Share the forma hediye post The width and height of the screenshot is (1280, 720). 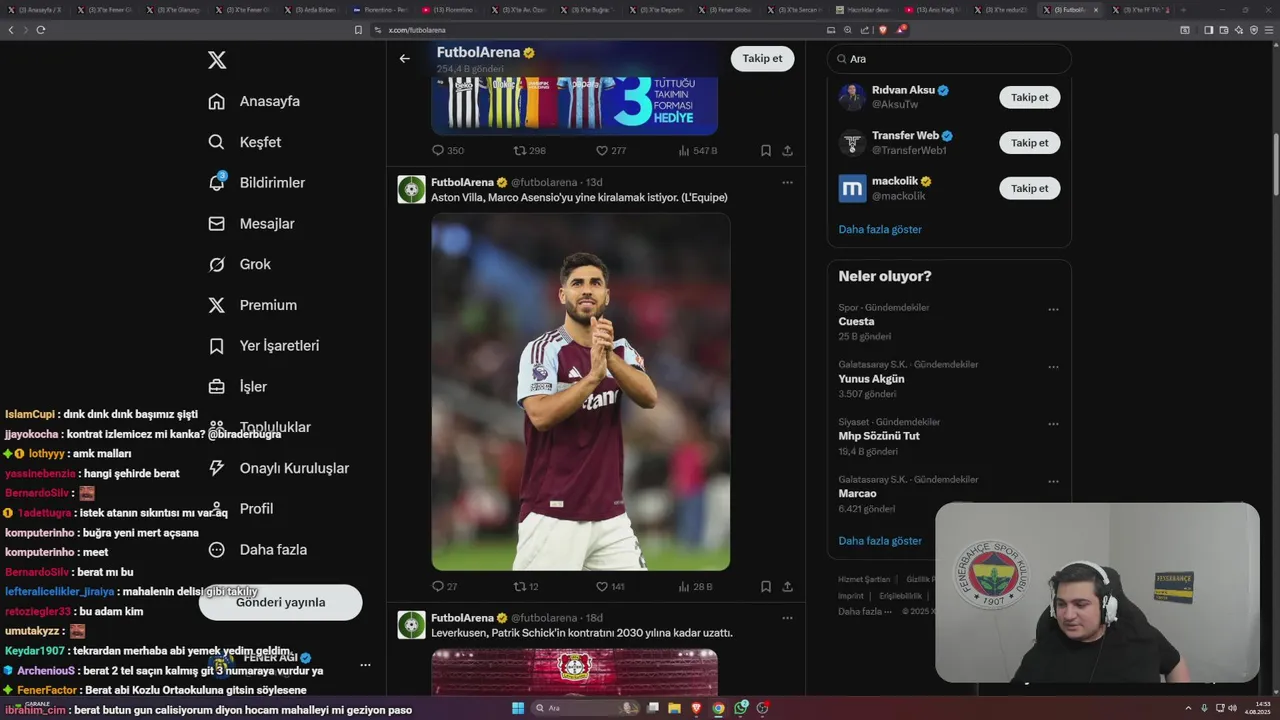pos(787,151)
